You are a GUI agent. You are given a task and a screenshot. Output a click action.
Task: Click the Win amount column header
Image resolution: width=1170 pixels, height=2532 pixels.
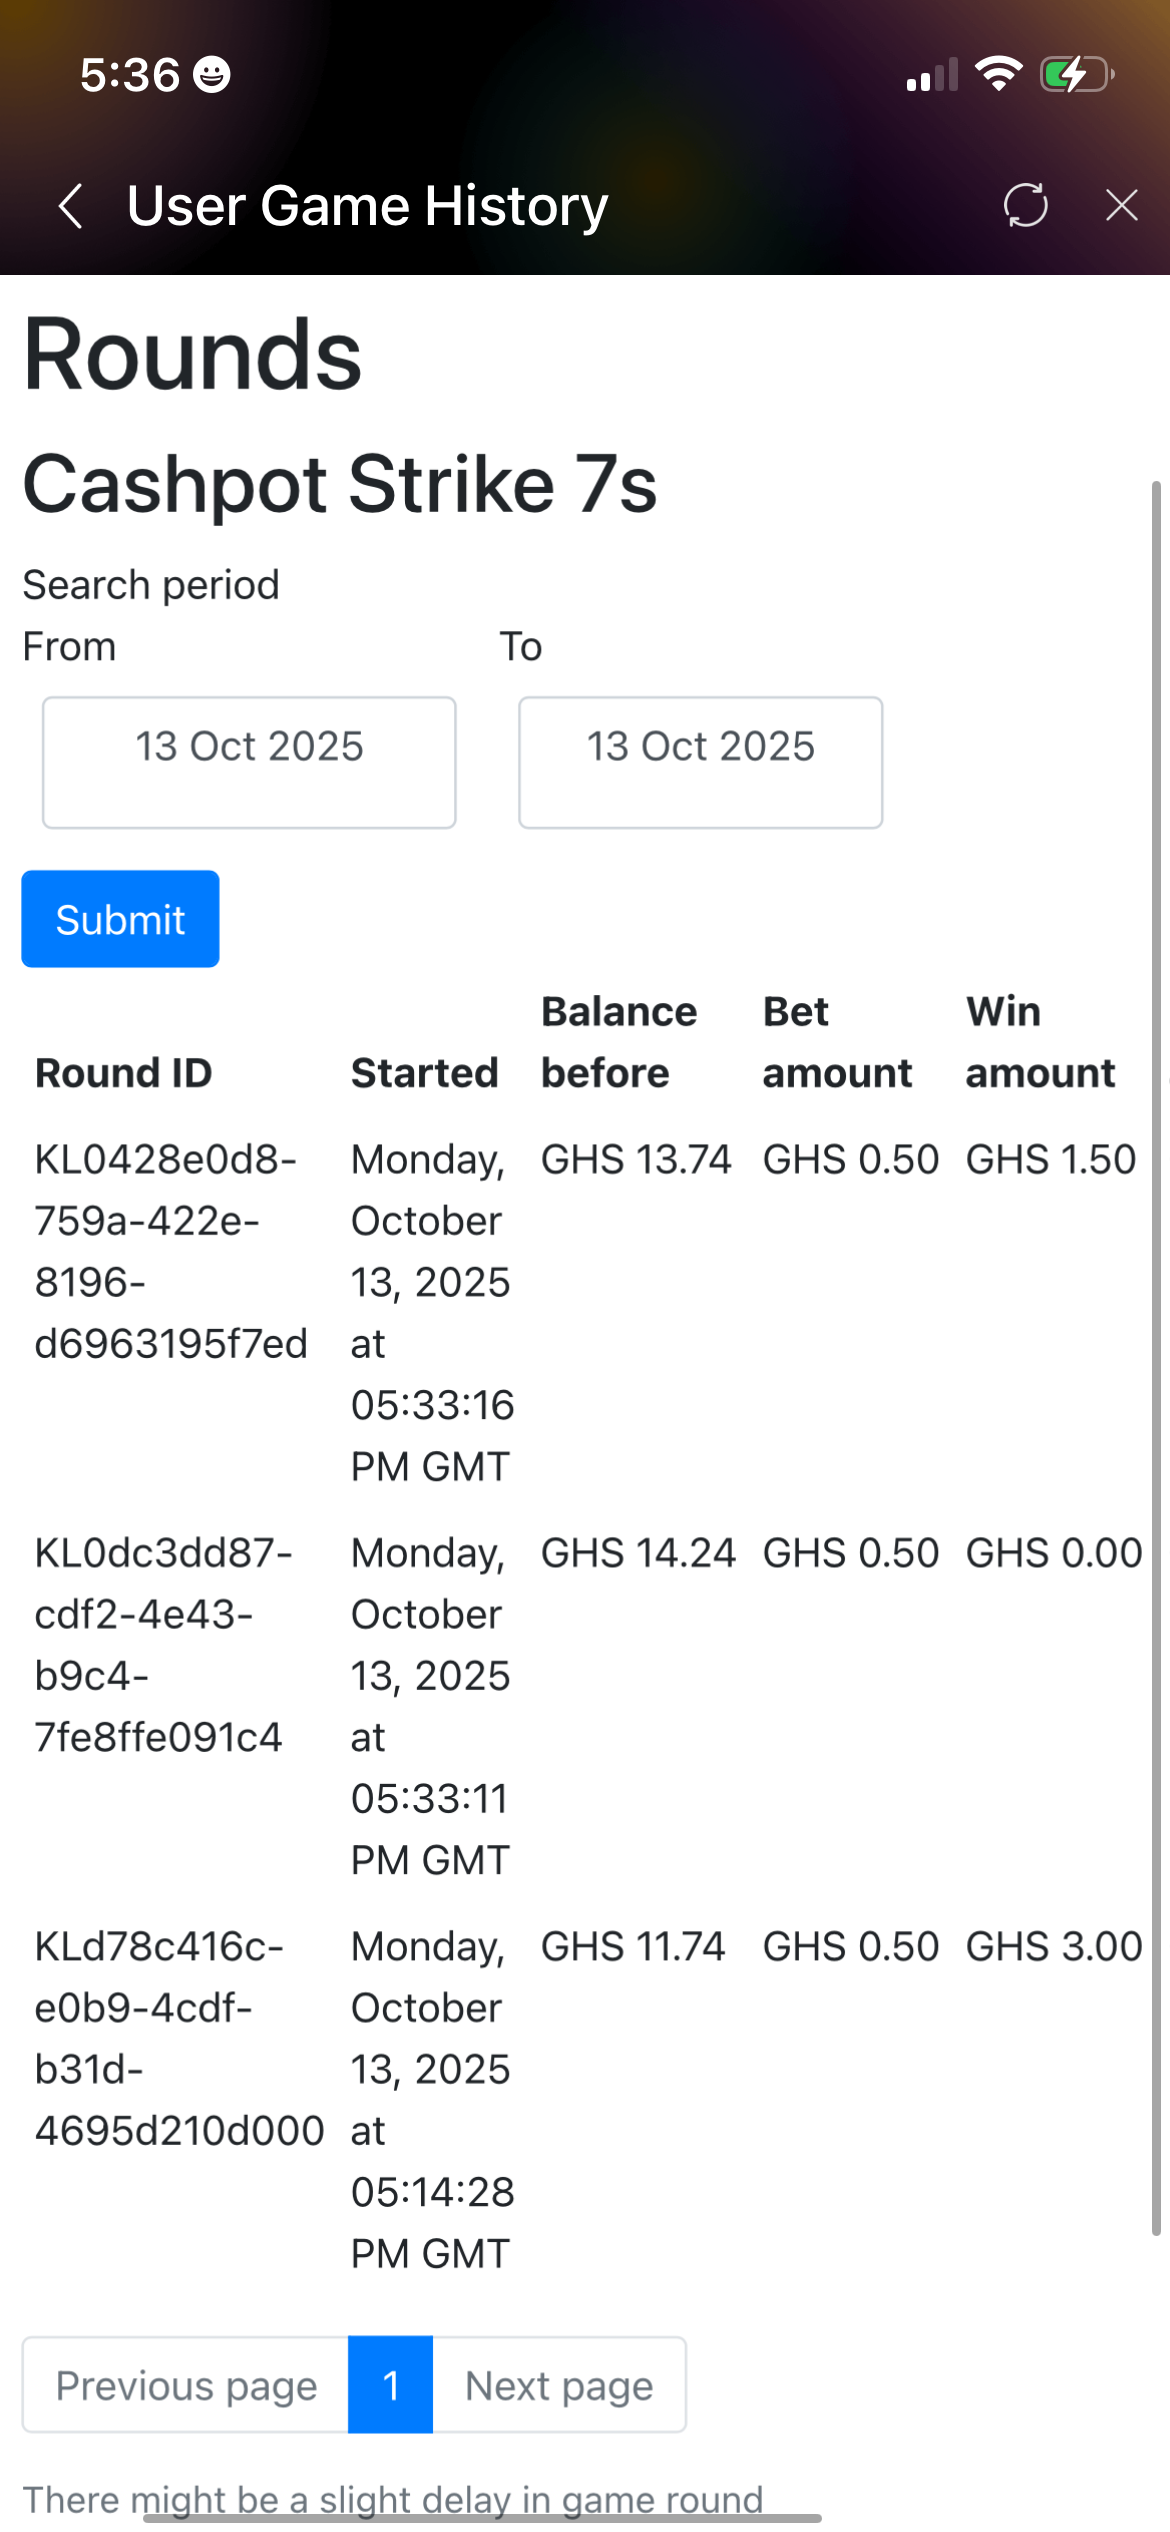[1040, 1042]
